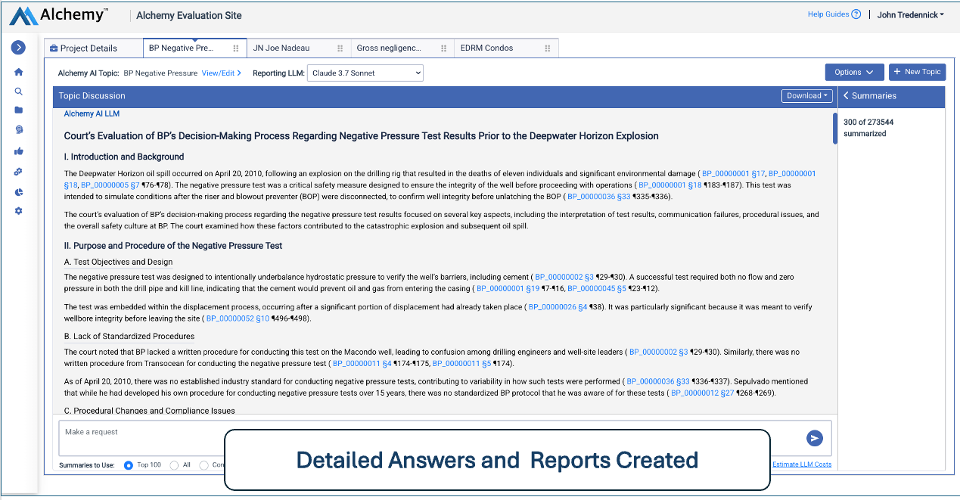Select the Top 100 summaries radio button
This screenshot has width=960, height=500.
pos(129,465)
